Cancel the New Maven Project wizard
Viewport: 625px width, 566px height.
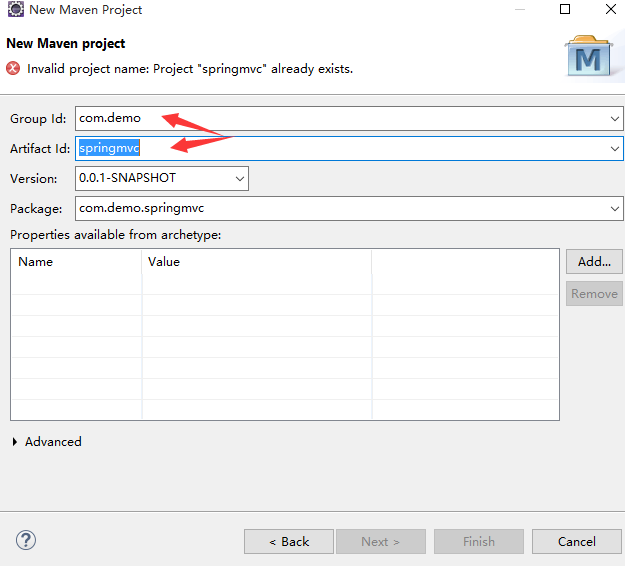[577, 542]
